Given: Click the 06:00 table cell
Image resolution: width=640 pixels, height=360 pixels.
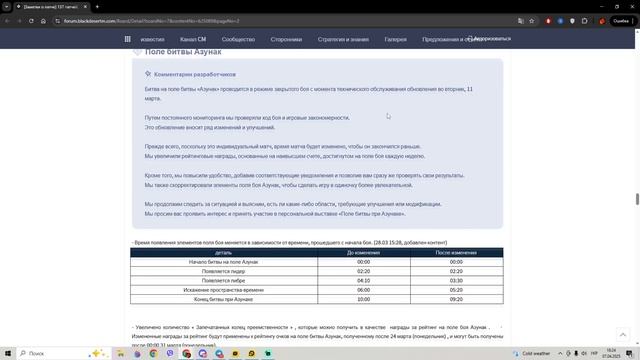Looking at the screenshot, I should (x=363, y=290).
